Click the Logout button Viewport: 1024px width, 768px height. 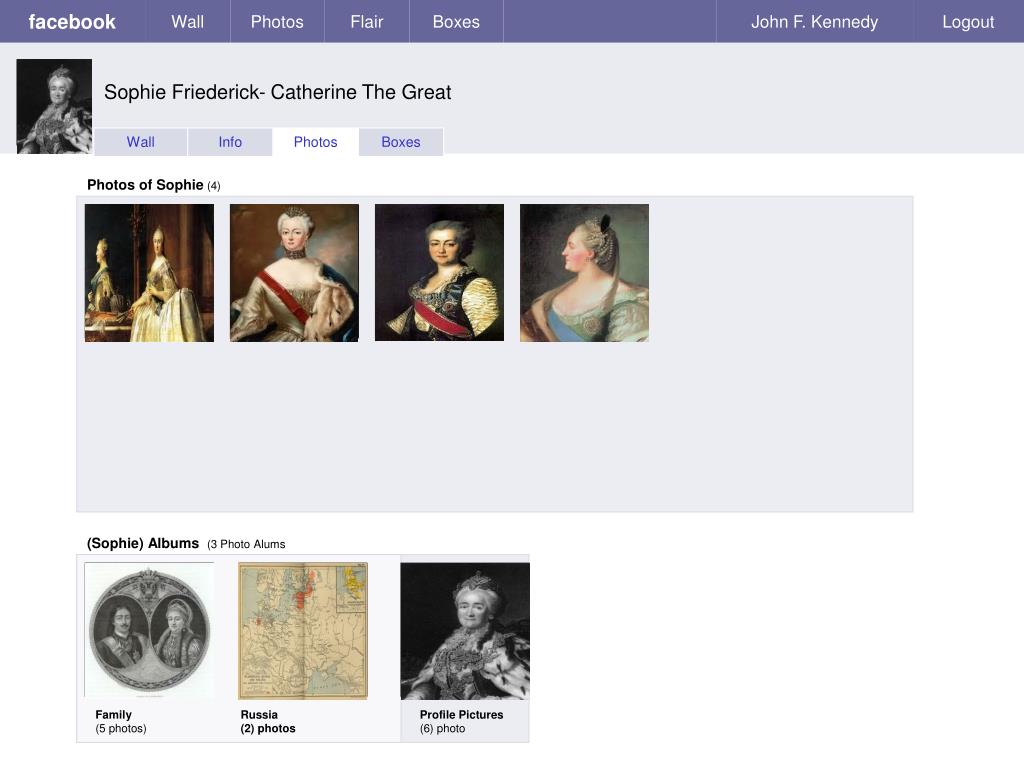click(968, 22)
